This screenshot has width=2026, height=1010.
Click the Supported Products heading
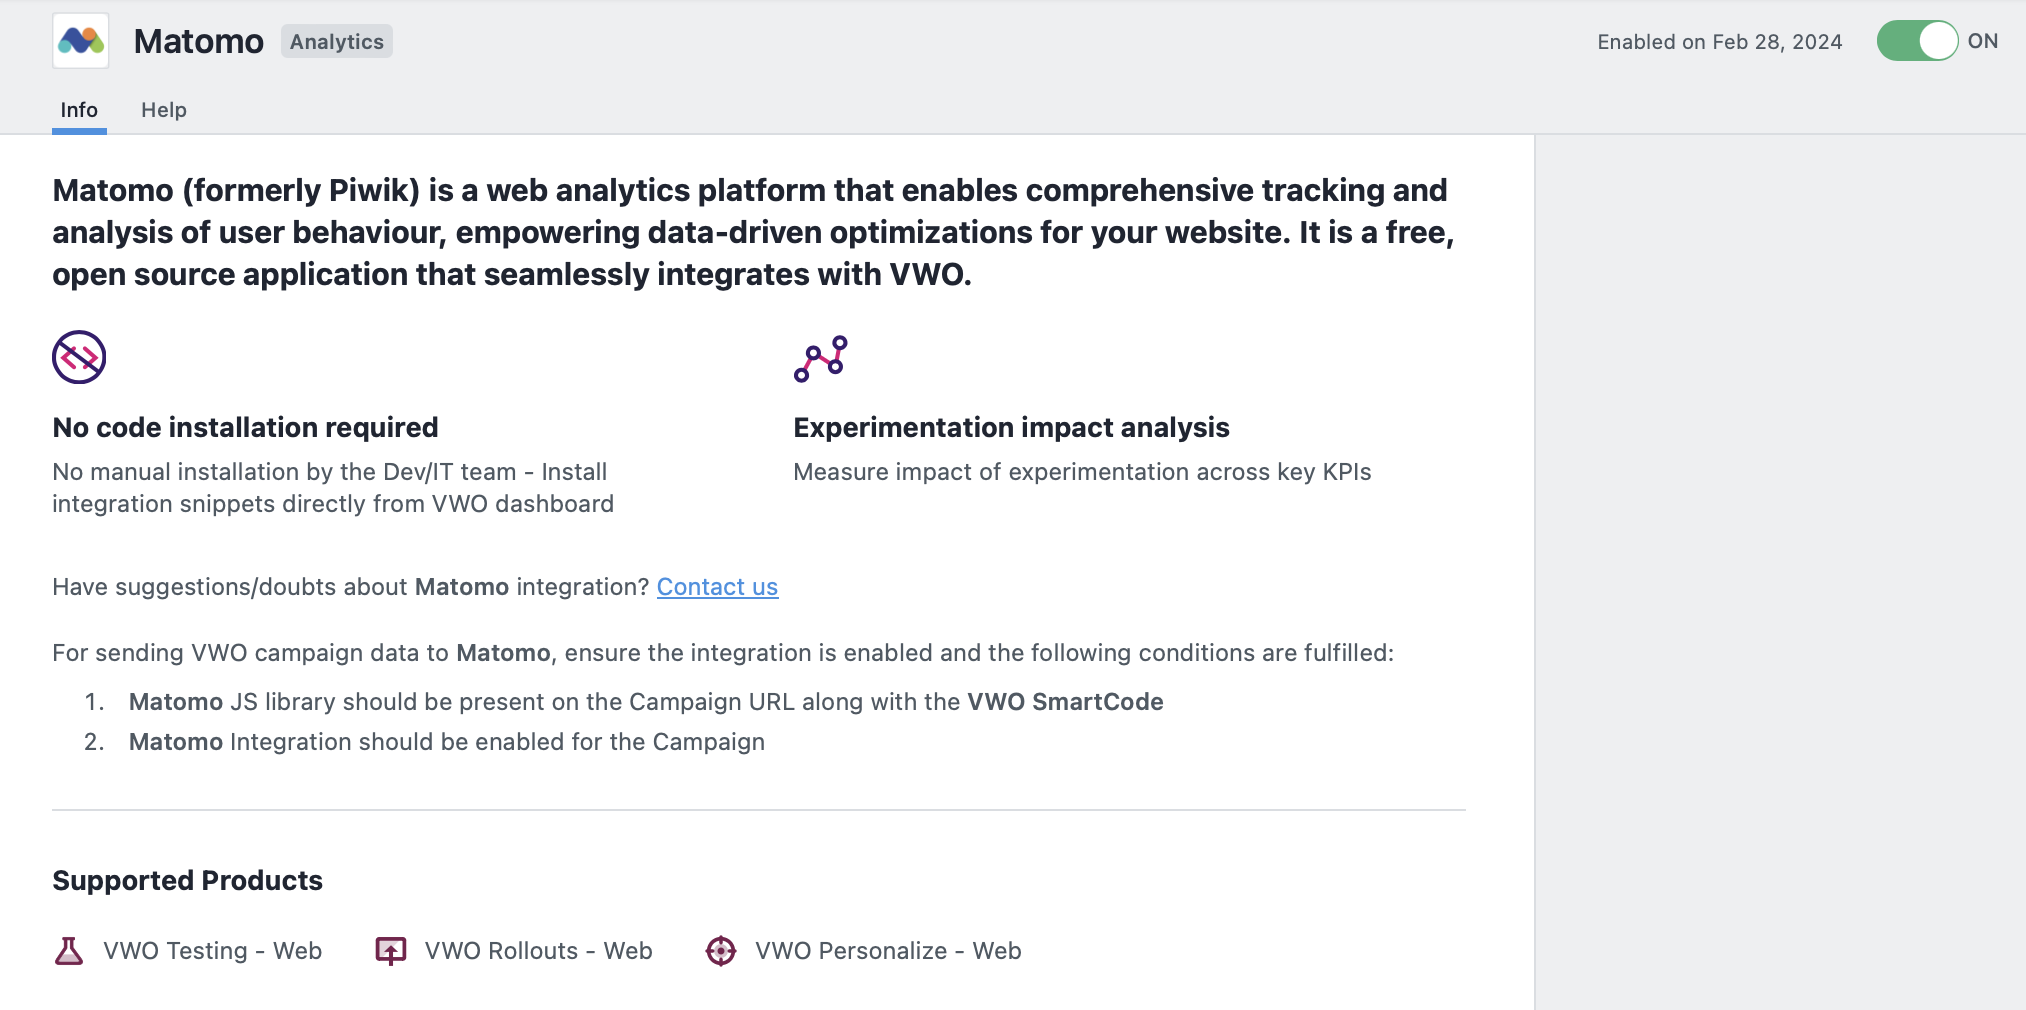[x=188, y=881]
